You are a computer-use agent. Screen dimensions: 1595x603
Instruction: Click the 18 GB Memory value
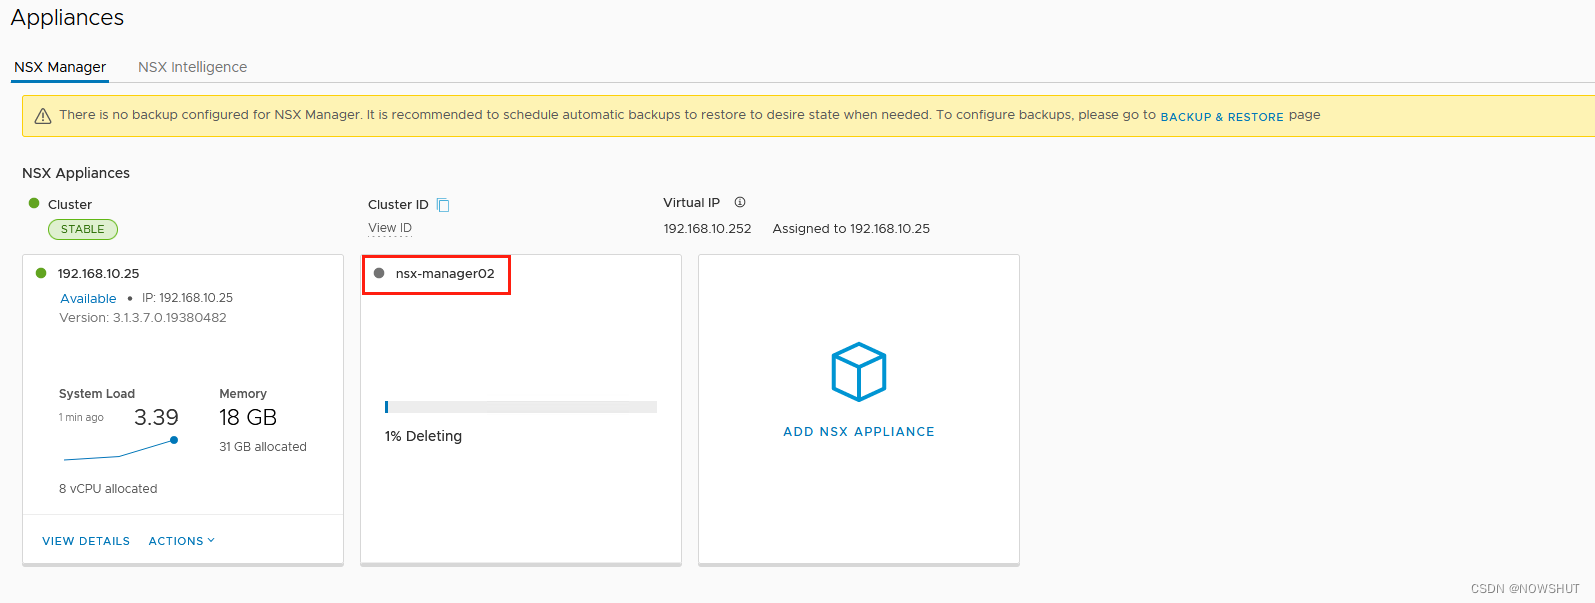(x=248, y=417)
